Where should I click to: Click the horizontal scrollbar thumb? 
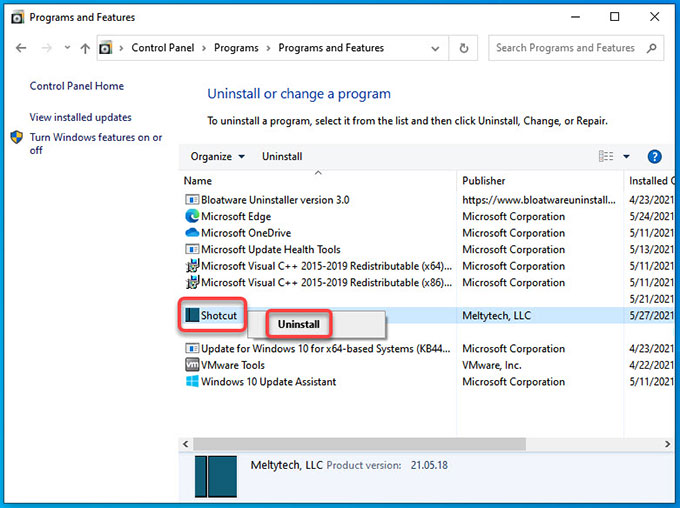click(x=360, y=444)
